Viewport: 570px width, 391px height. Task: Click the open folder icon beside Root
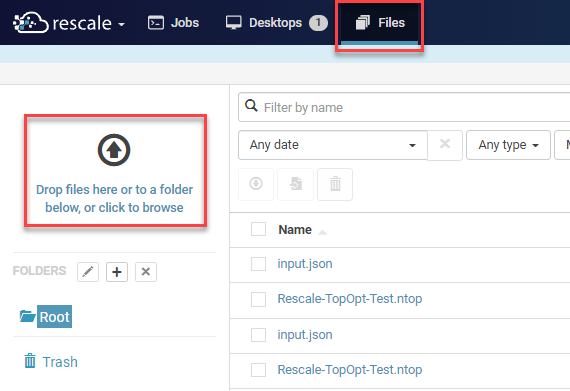coord(27,317)
